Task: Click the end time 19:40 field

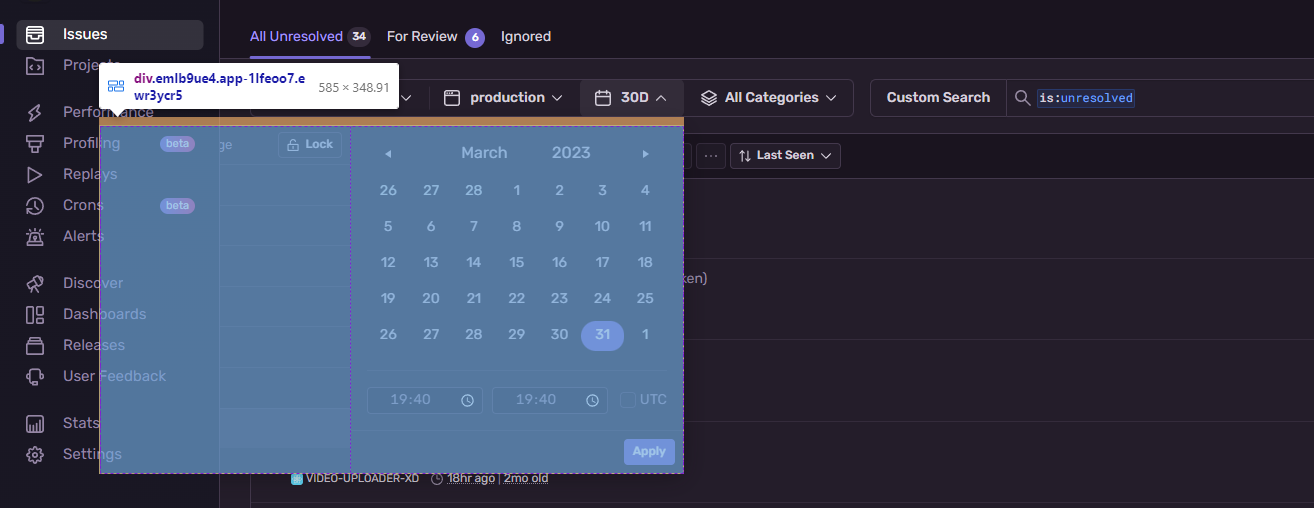Action: click(x=550, y=400)
